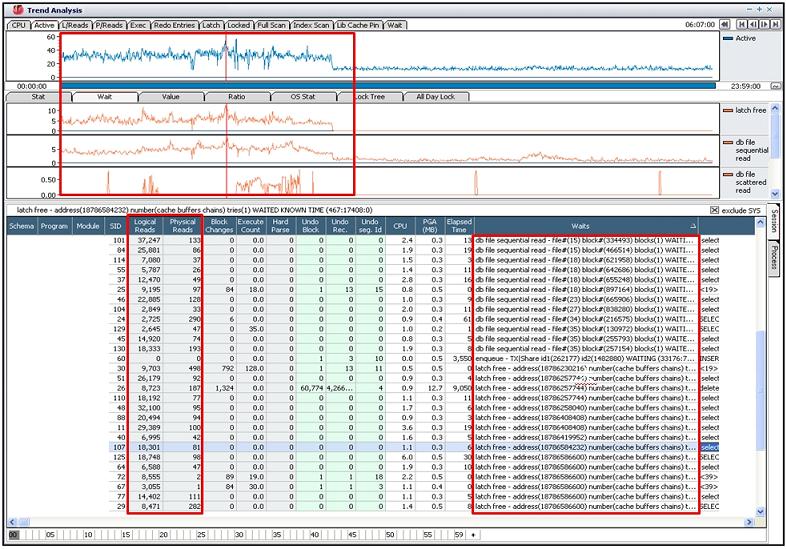
Task: Switch to Lib Cache Pin tab
Action: (358, 25)
